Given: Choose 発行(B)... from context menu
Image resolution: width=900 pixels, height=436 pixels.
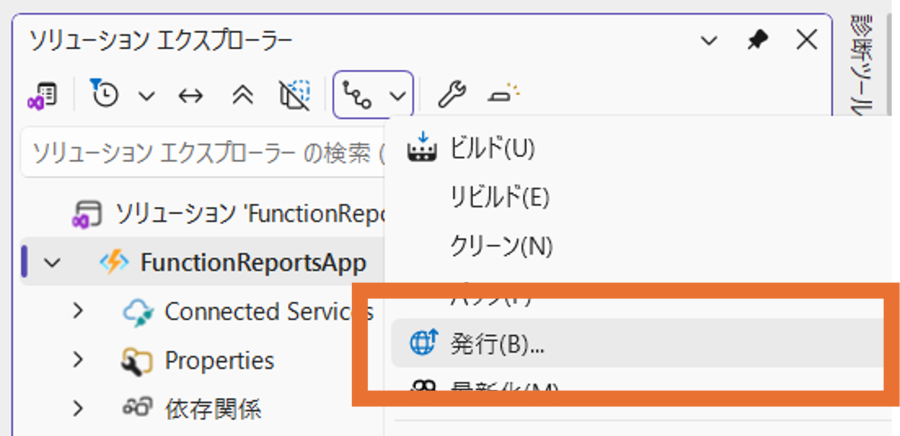Looking at the screenshot, I should pos(637,344).
